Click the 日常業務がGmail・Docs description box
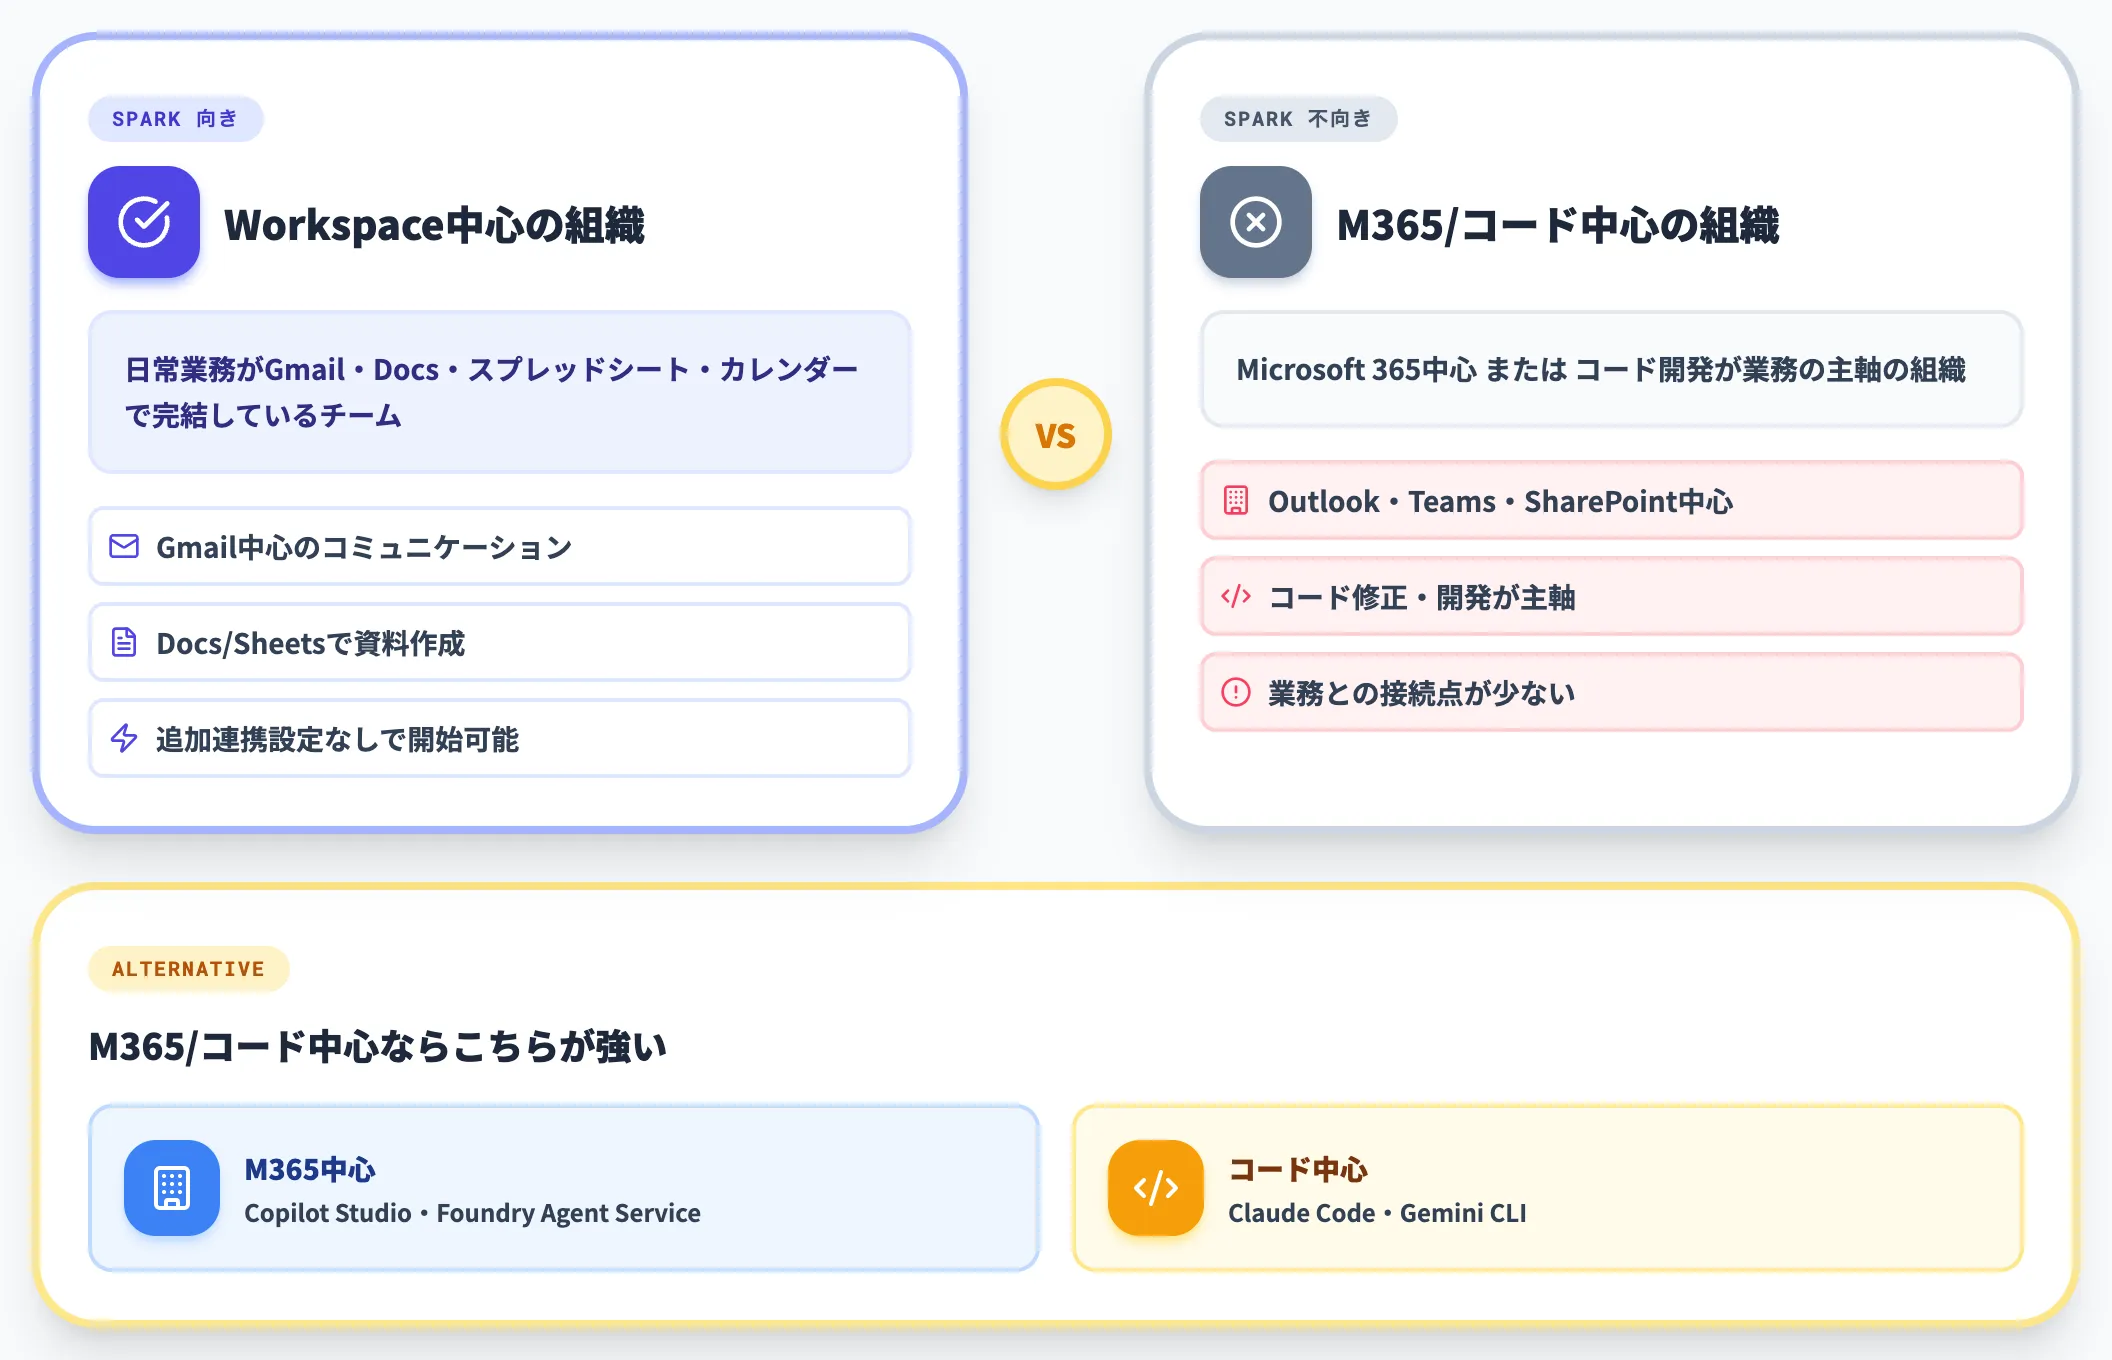Image resolution: width=2112 pixels, height=1360 pixels. pos(500,392)
